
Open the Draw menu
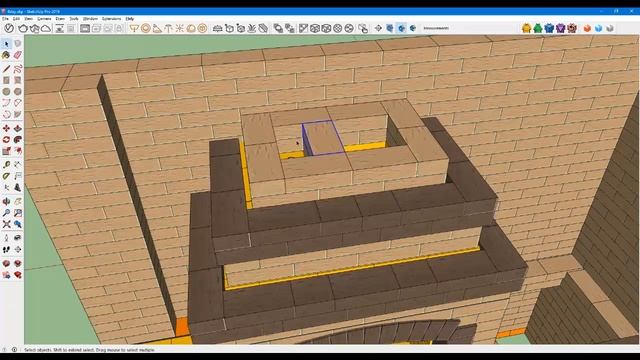(x=60, y=19)
